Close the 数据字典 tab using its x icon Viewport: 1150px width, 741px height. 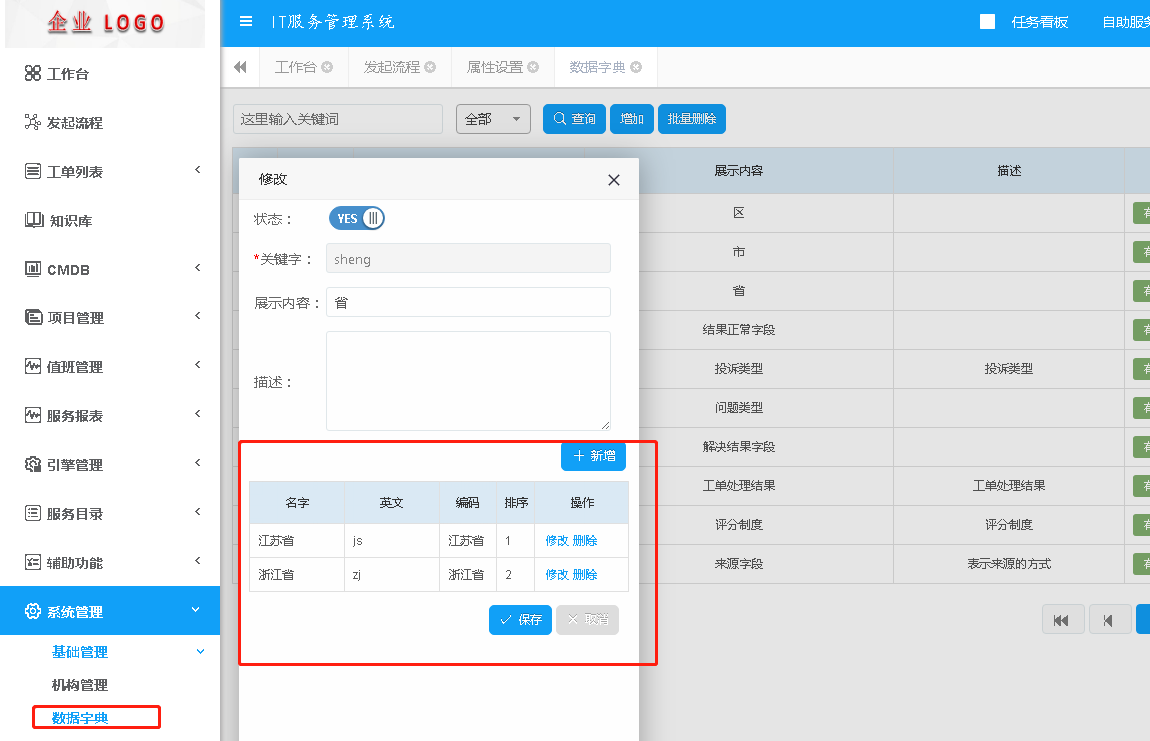(636, 67)
